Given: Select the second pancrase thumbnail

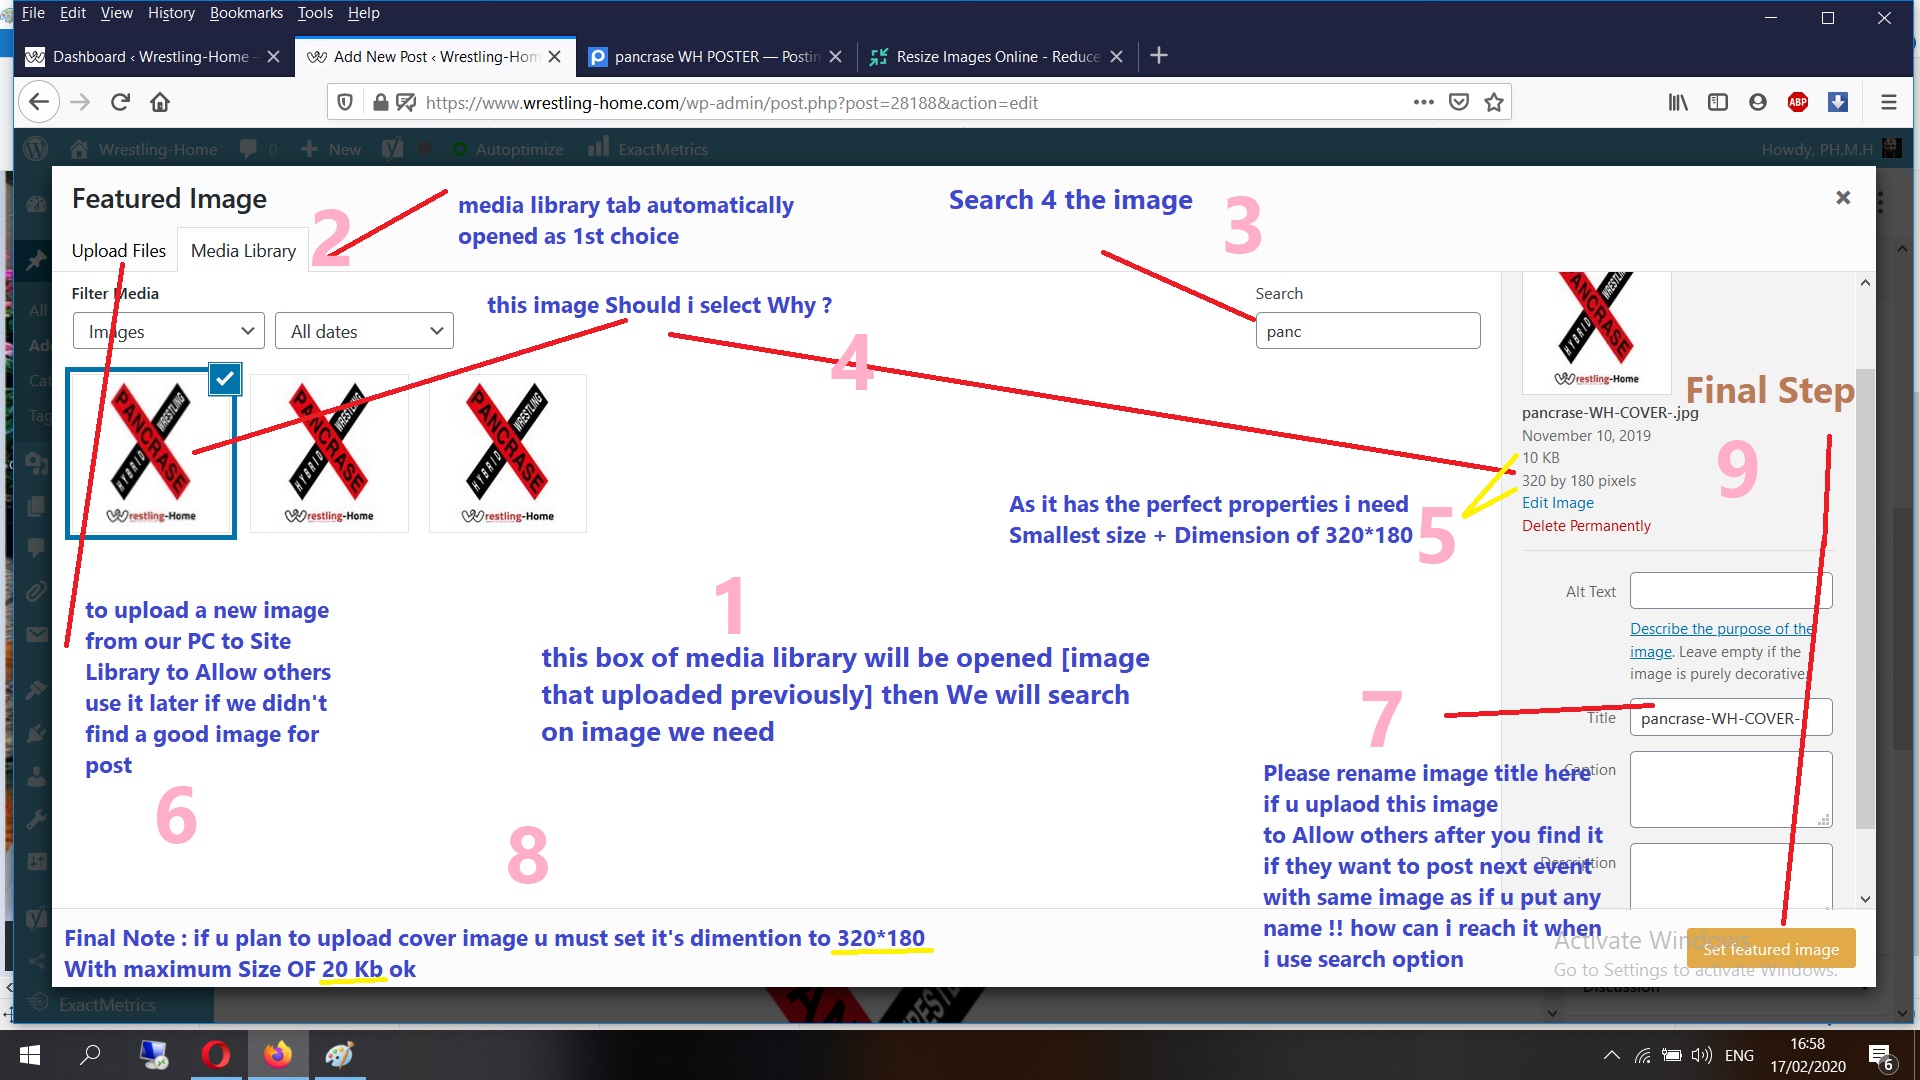Looking at the screenshot, I should 329,453.
